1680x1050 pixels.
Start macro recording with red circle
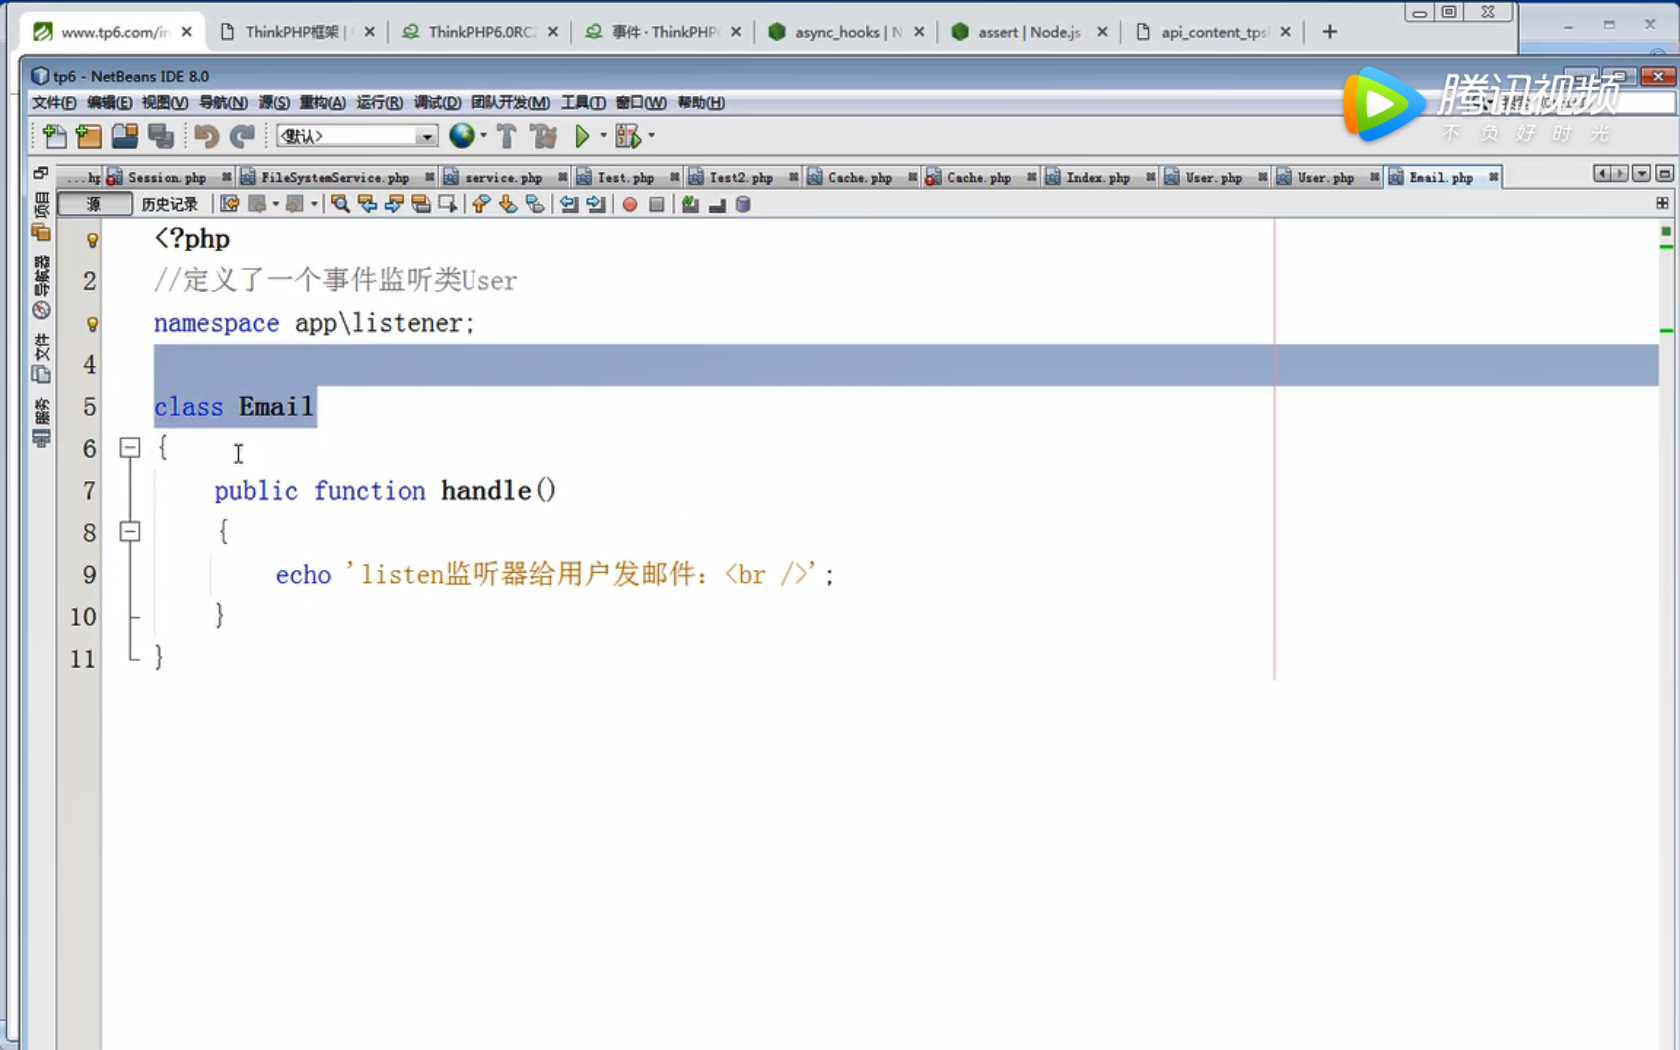coord(630,204)
